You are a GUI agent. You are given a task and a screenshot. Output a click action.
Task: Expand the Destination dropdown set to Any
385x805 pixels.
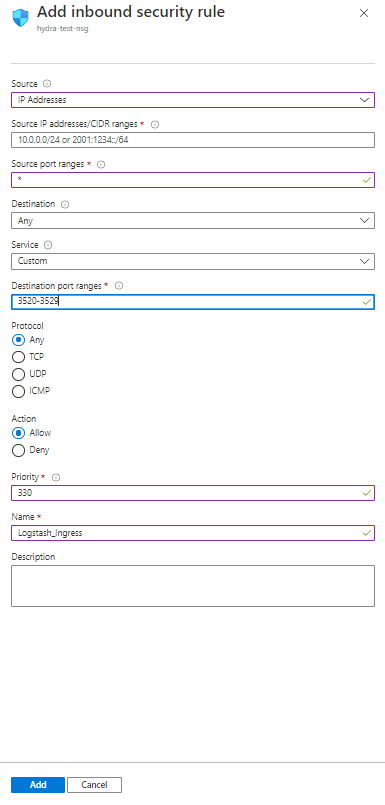(193, 221)
